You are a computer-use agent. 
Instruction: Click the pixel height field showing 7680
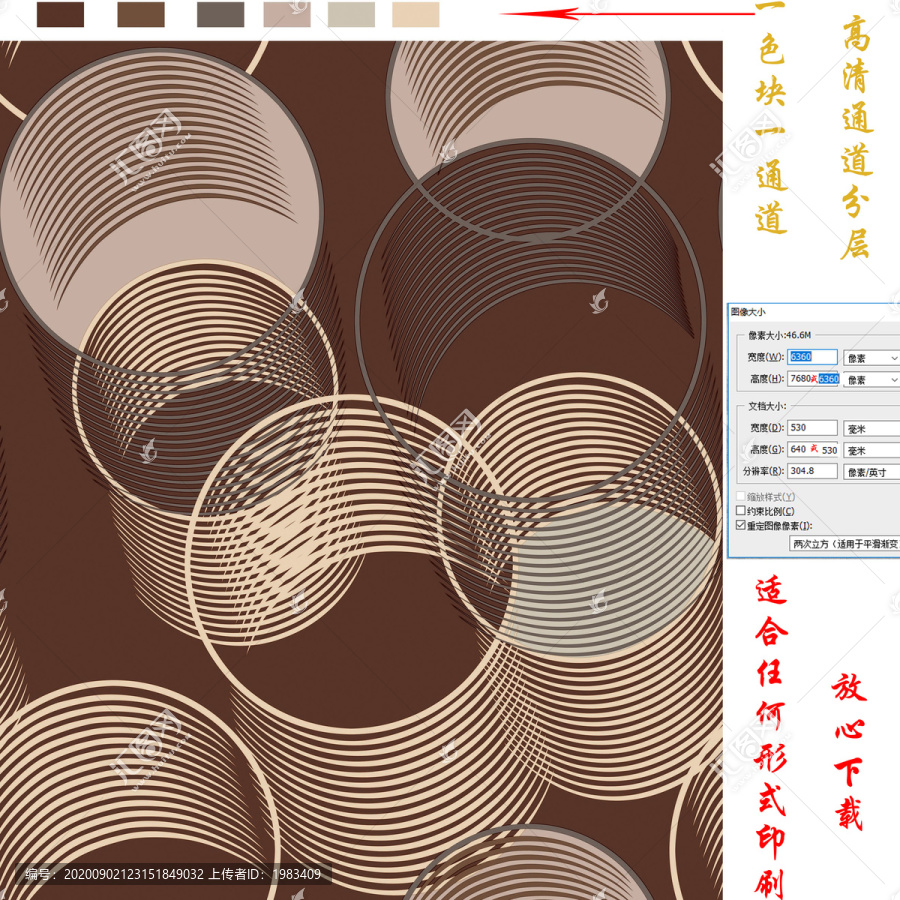click(x=813, y=379)
